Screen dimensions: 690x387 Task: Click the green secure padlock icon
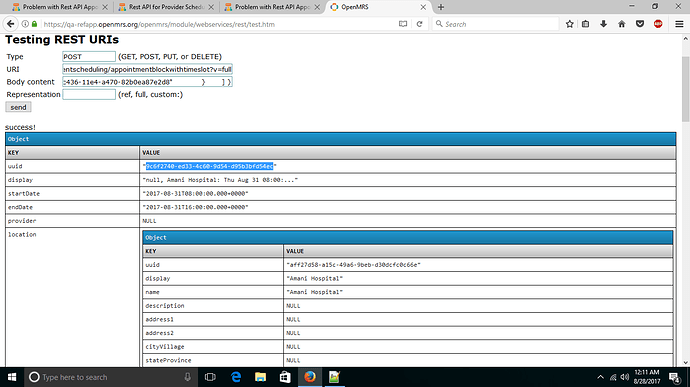click(34, 24)
